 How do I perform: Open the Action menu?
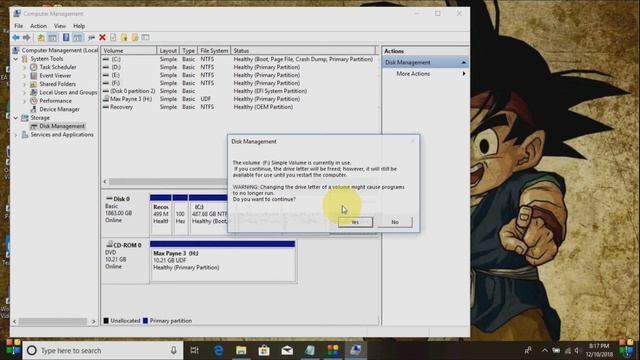click(x=38, y=26)
